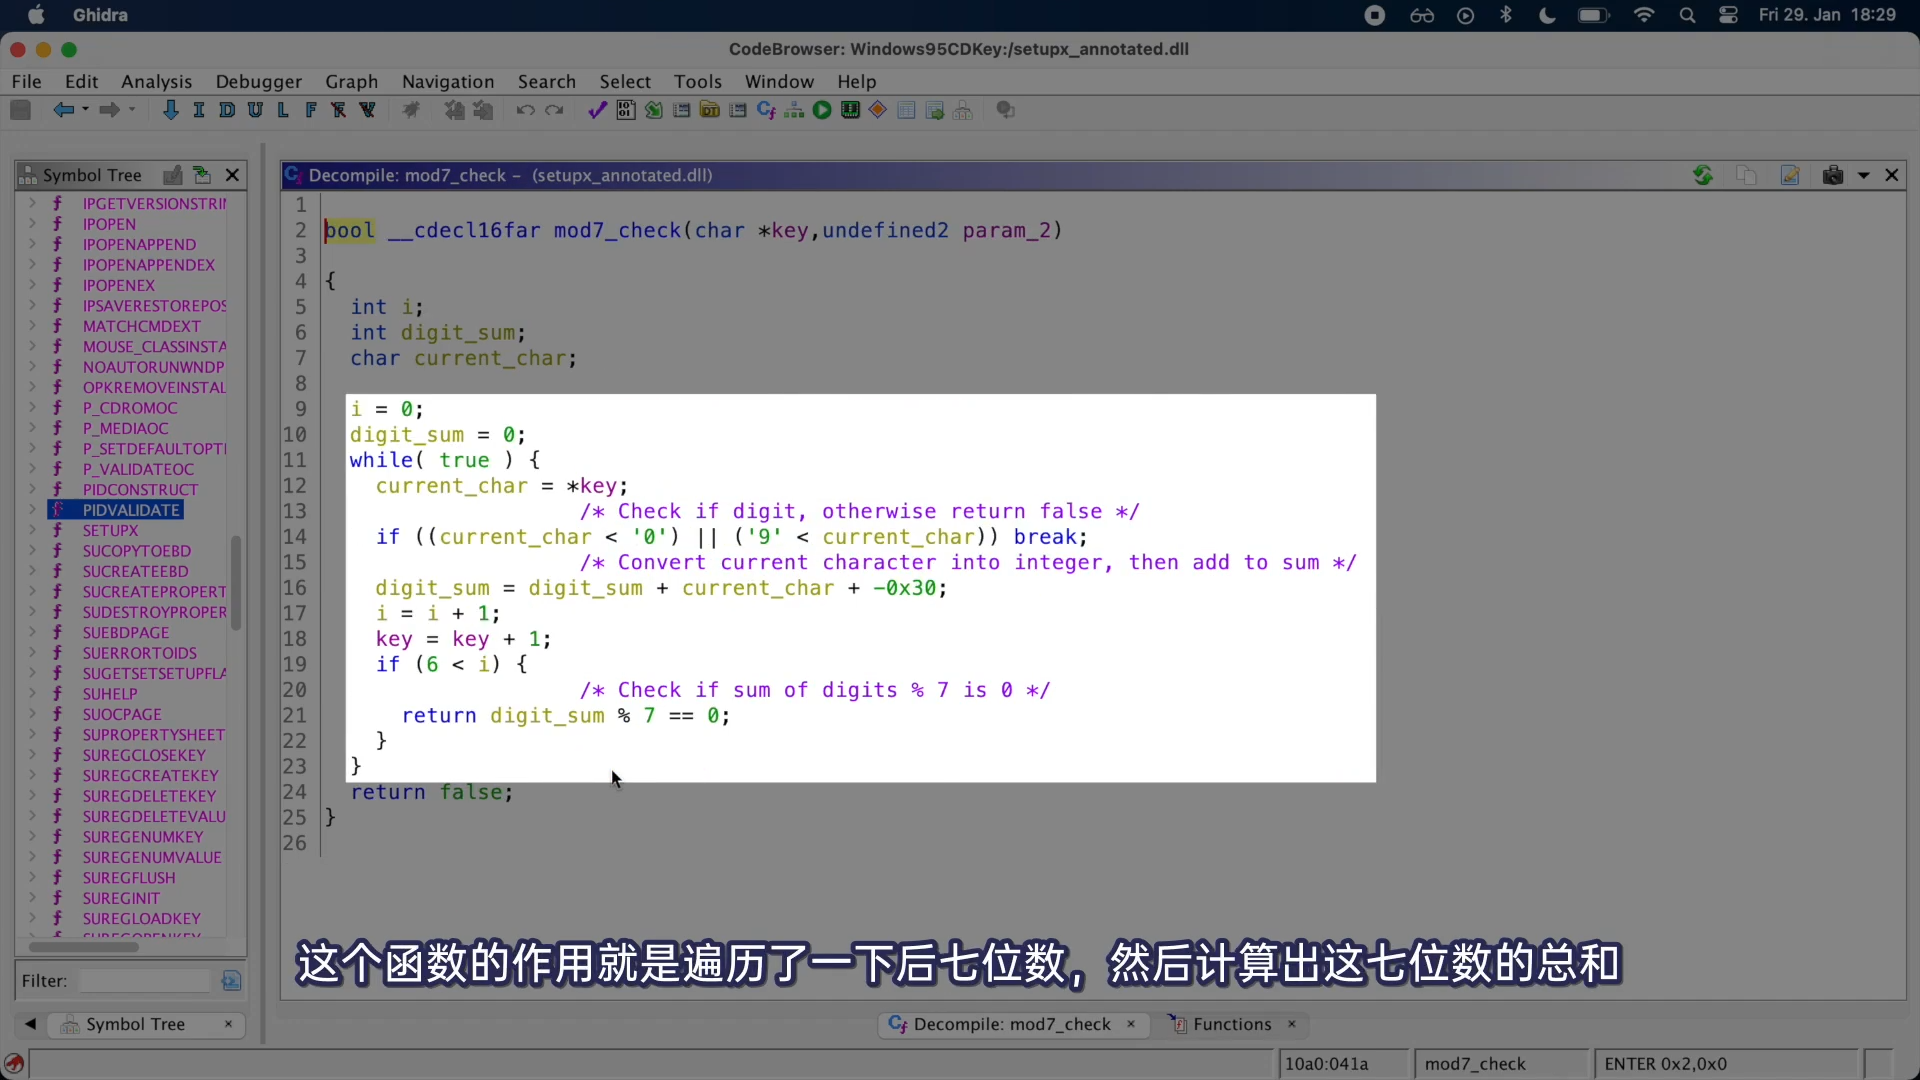This screenshot has height=1080, width=1920.
Task: Click the Symbol Tree Filter text field
Action: (146, 981)
